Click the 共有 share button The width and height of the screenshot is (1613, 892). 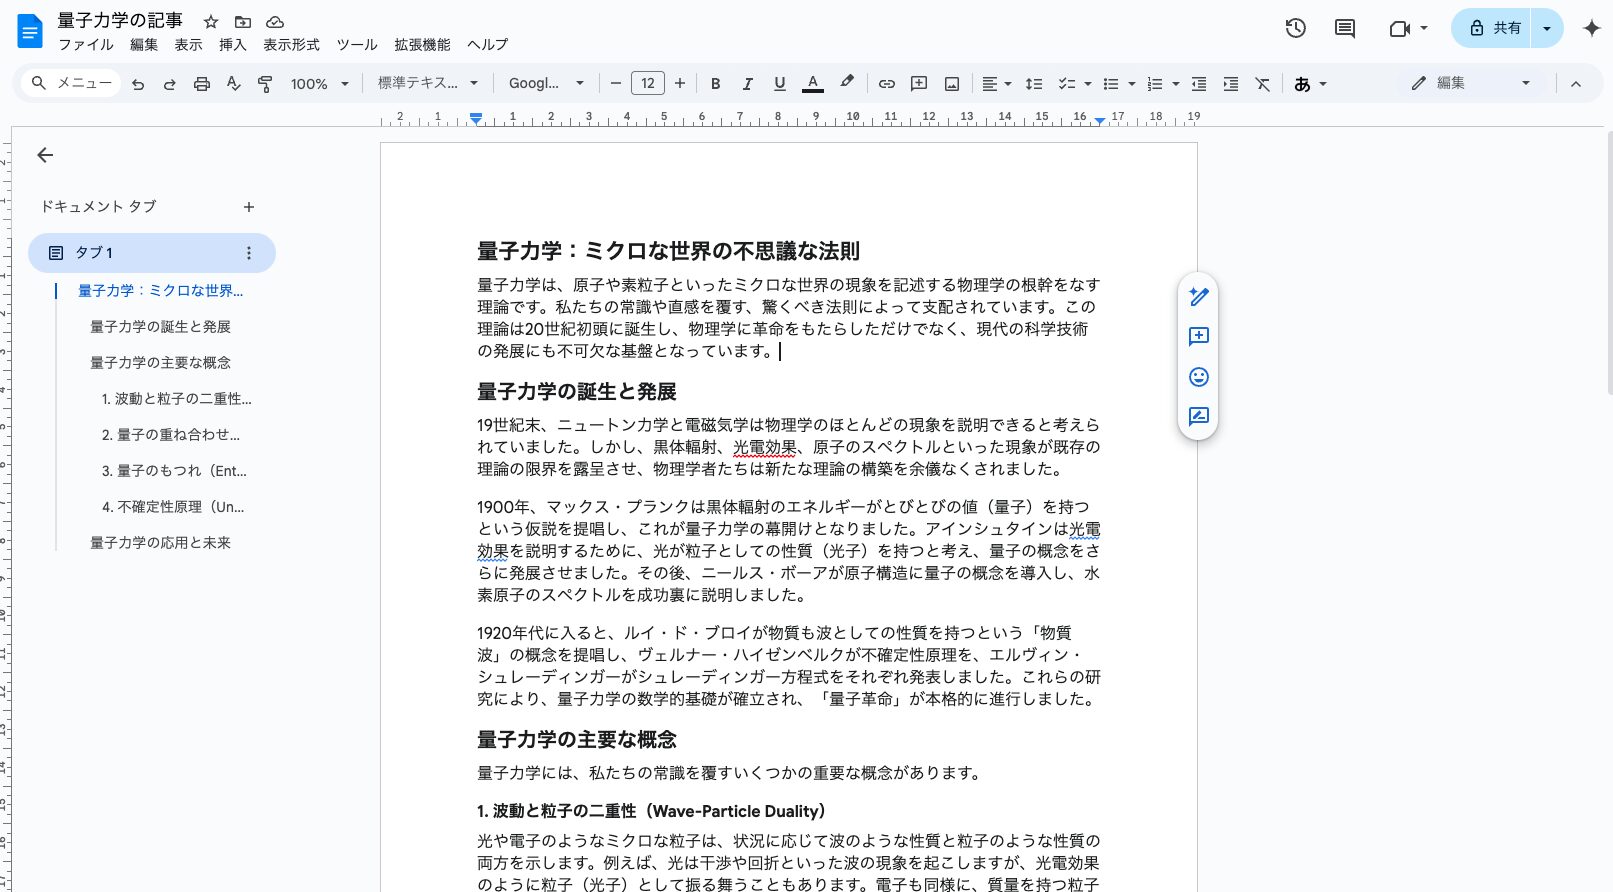[1493, 28]
